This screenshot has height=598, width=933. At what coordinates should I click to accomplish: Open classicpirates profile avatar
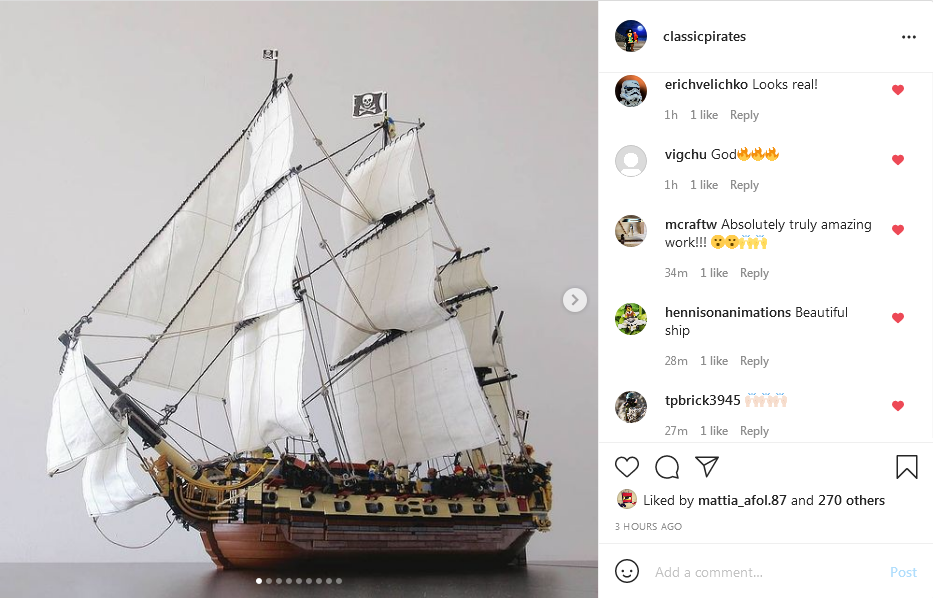click(x=631, y=36)
